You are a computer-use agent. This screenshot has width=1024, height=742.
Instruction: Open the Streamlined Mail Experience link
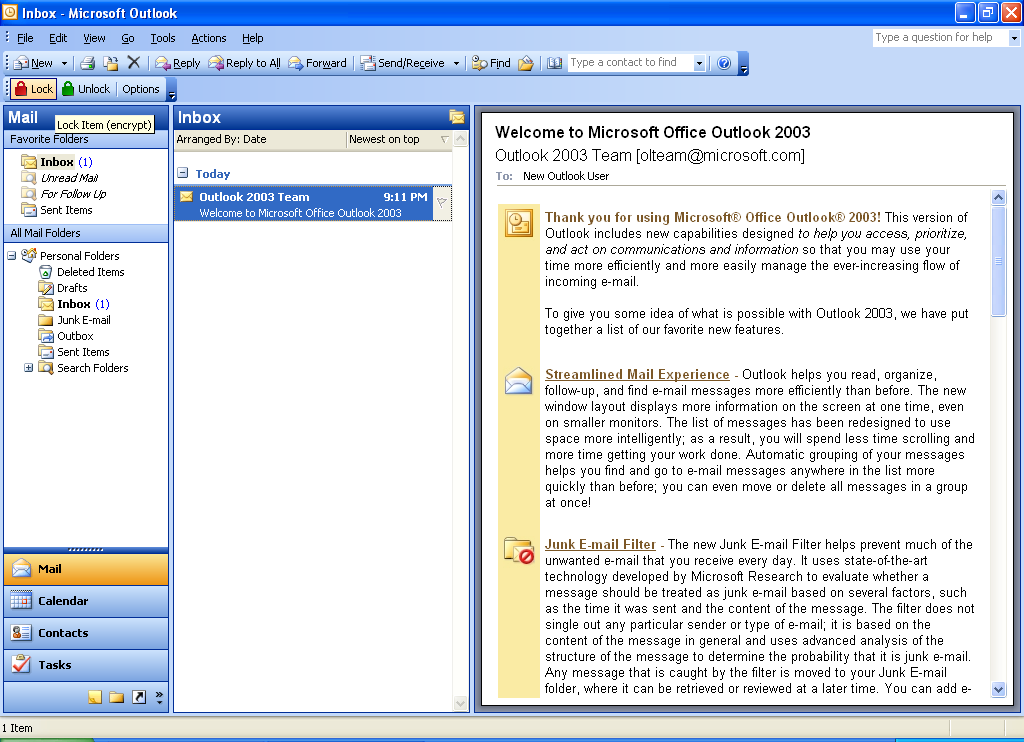coord(637,374)
